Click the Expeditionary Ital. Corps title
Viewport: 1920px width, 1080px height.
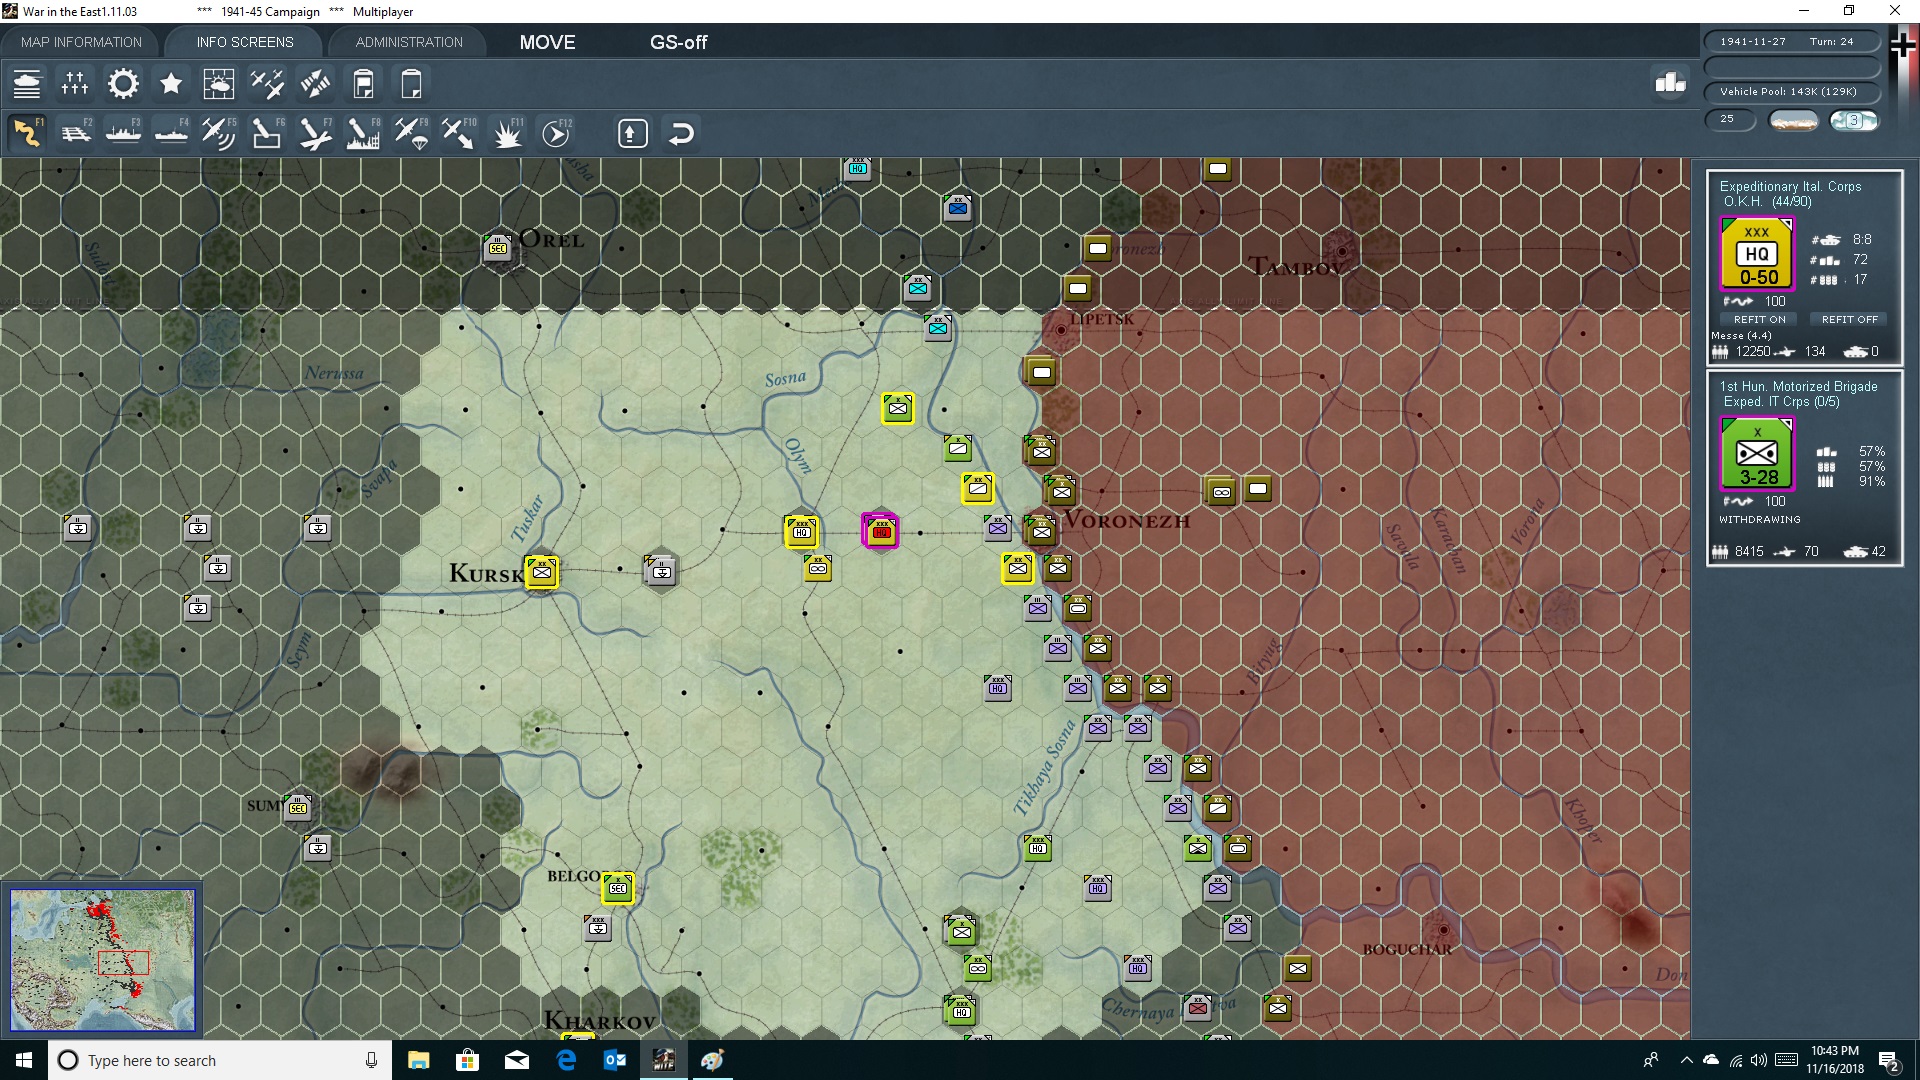click(1790, 186)
